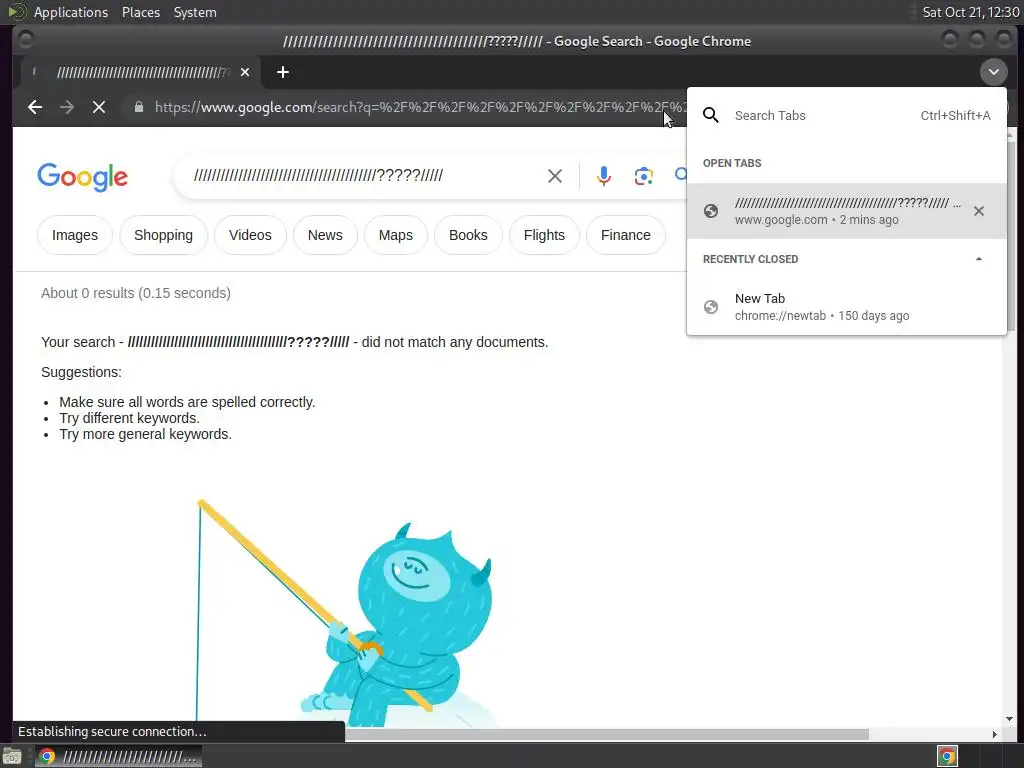This screenshot has height=768, width=1024.
Task: Click the Chrome icon in the bottom-right tray
Action: pyautogui.click(x=947, y=756)
